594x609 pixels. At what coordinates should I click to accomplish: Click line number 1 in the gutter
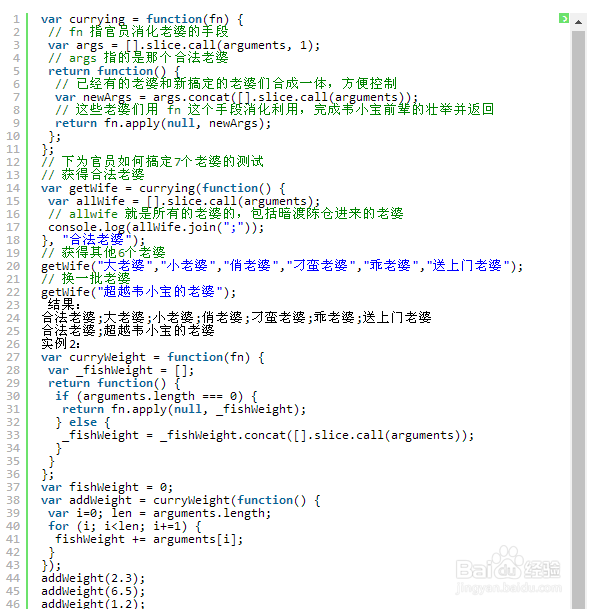click(16, 19)
